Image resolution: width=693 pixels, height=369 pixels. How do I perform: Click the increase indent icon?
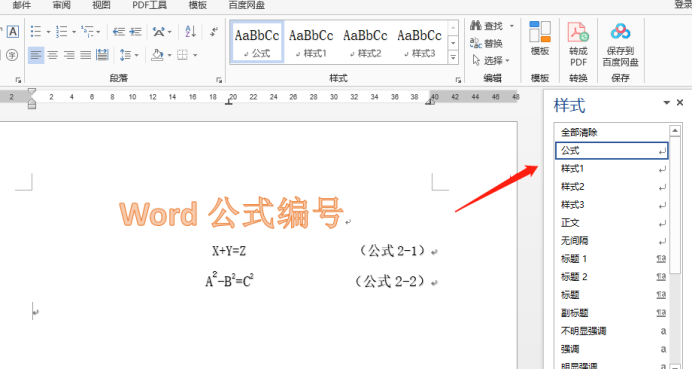click(135, 31)
